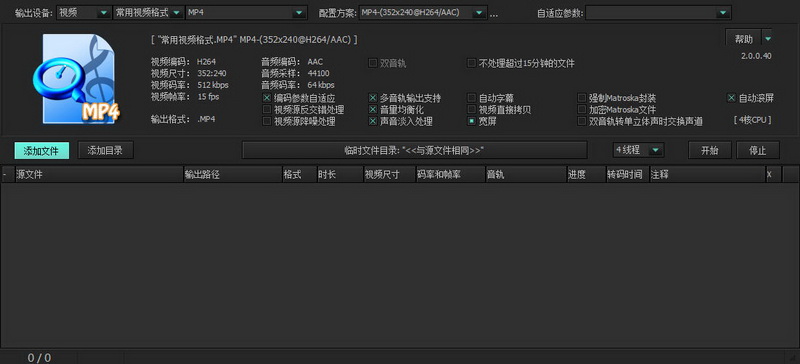Click the X column header icon
Image resolution: width=800 pixels, height=364 pixels.
(769, 175)
